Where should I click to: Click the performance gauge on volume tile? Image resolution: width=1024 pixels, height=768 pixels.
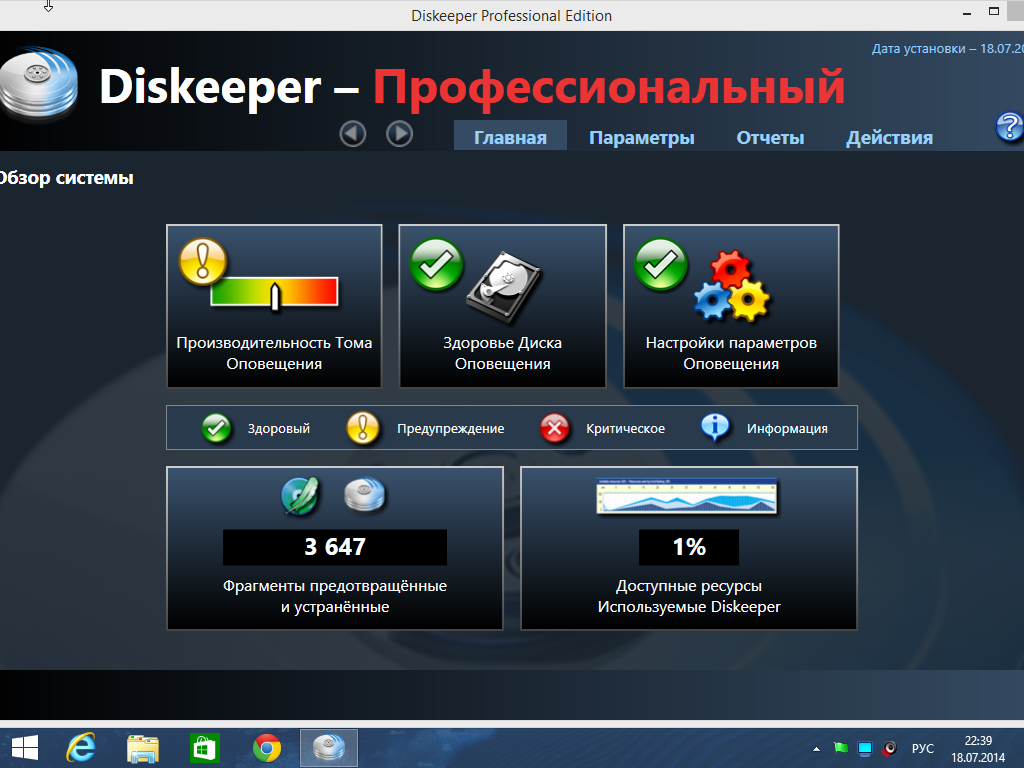click(274, 292)
